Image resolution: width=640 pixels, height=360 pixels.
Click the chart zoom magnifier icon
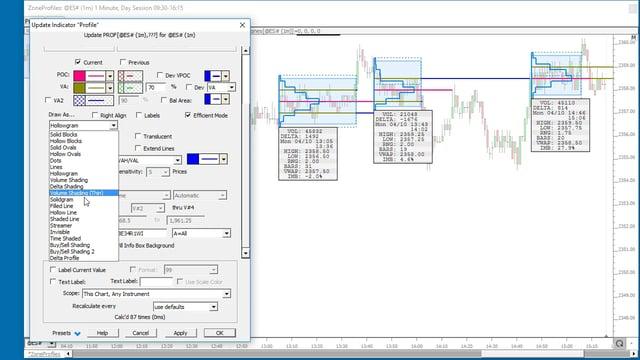tap(619, 344)
